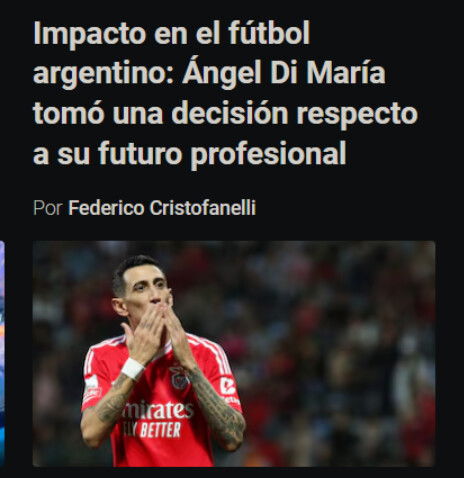Click "Impacto en el fútbol" headline line
This screenshot has width=464, height=478.
point(172,33)
